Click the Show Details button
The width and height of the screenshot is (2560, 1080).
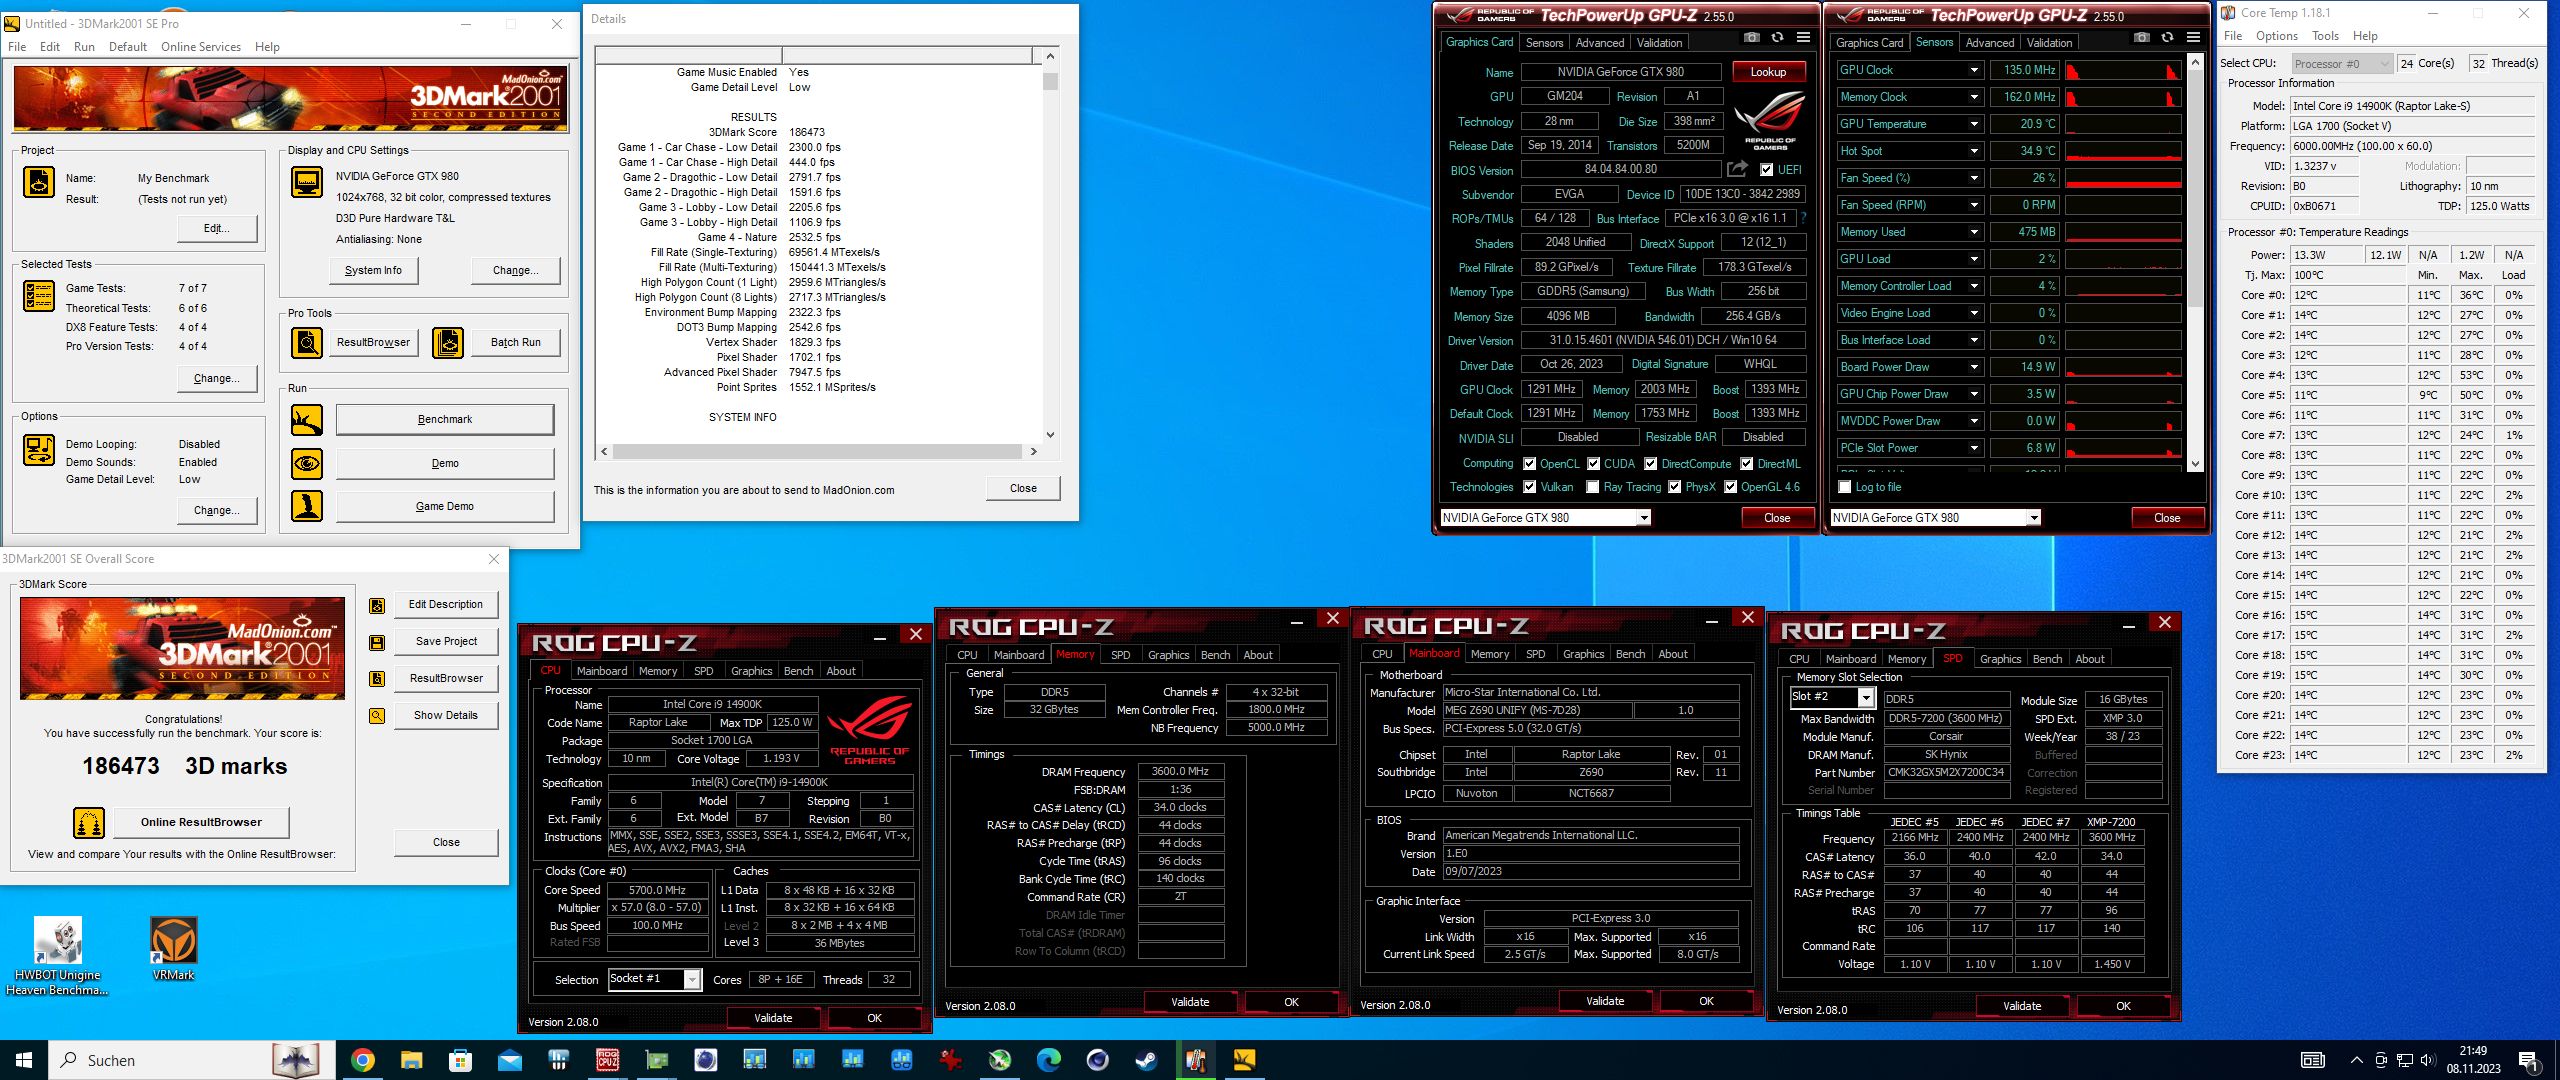point(446,716)
